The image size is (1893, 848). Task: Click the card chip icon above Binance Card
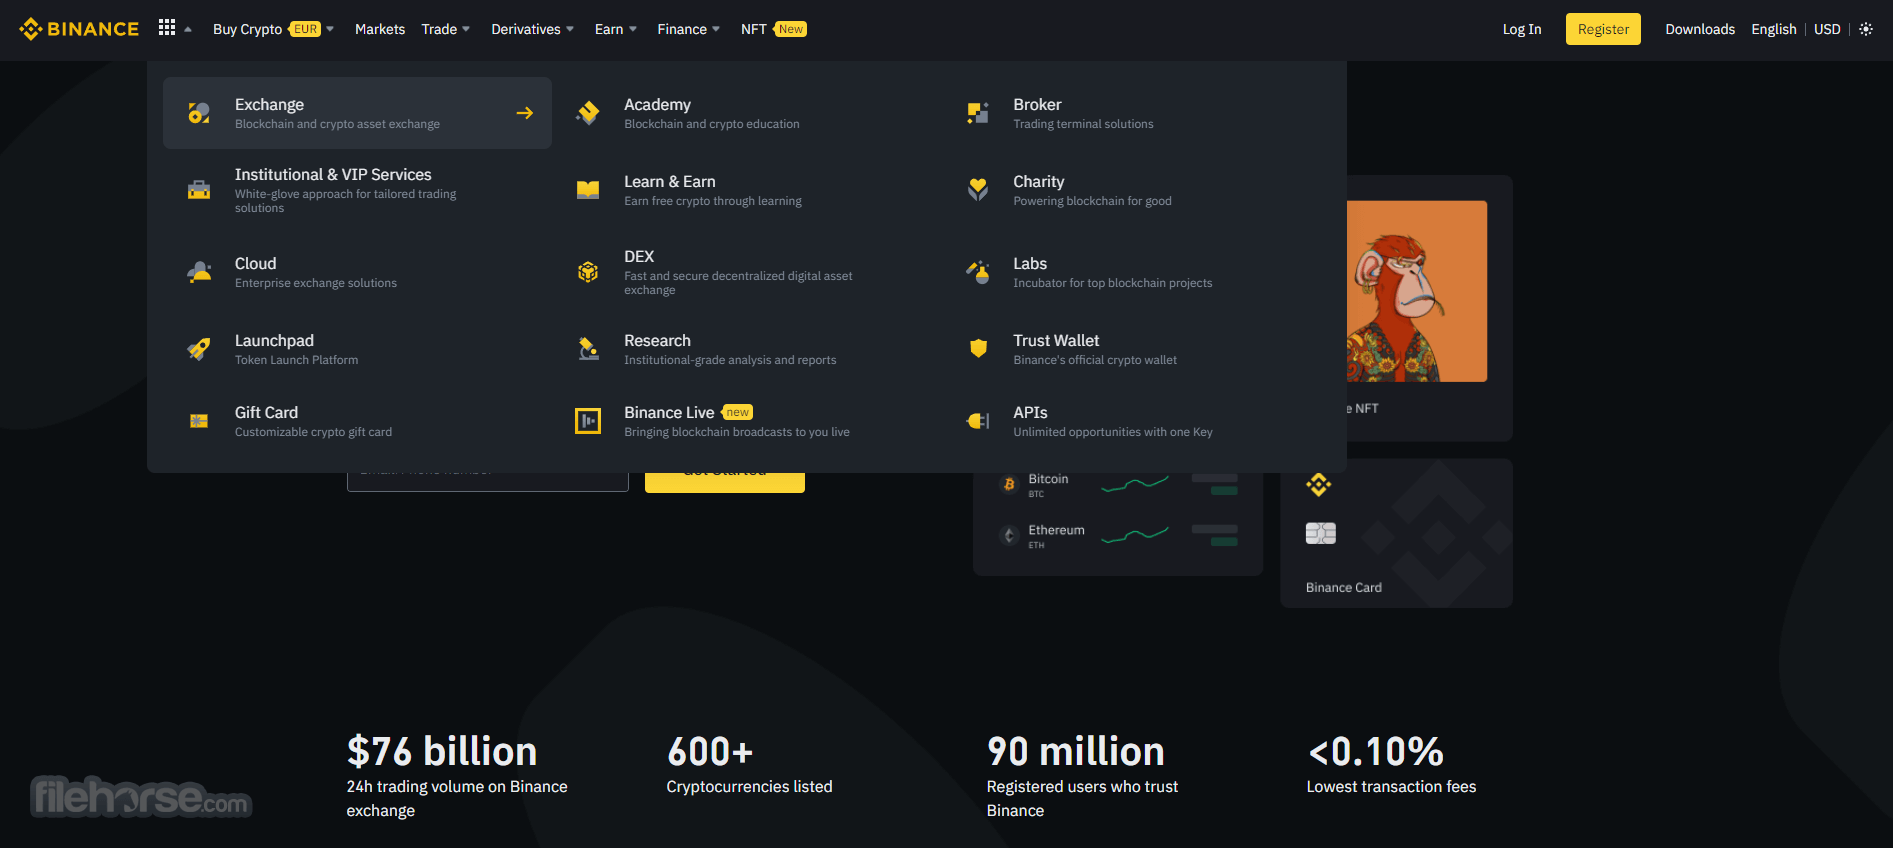[1320, 533]
